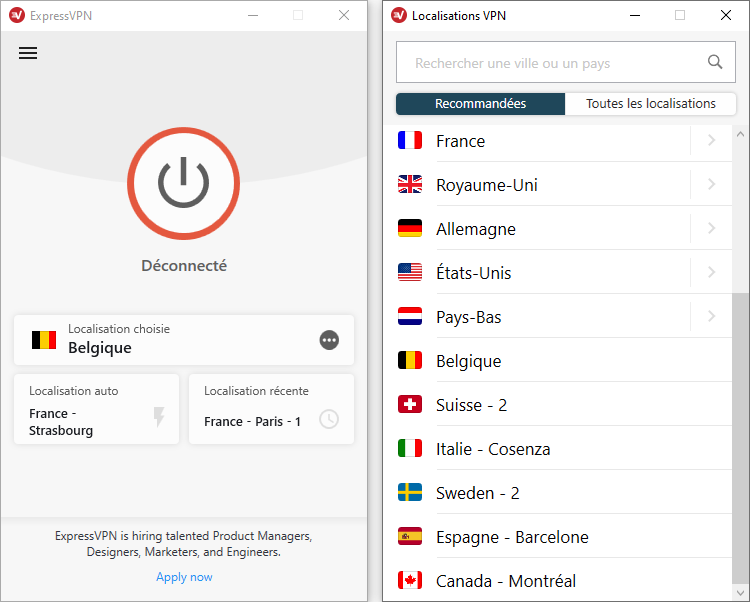
Task: Follow the Apply now link
Action: click(x=184, y=577)
